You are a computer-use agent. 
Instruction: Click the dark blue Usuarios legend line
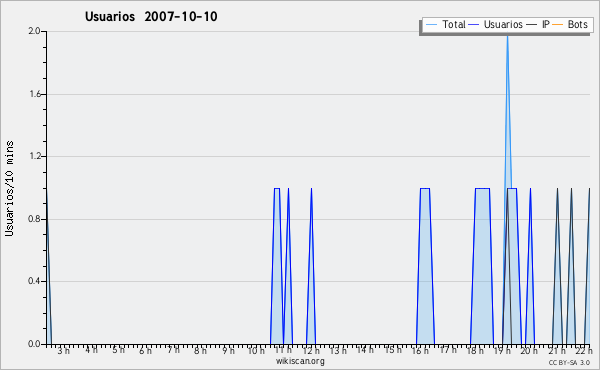(x=474, y=25)
